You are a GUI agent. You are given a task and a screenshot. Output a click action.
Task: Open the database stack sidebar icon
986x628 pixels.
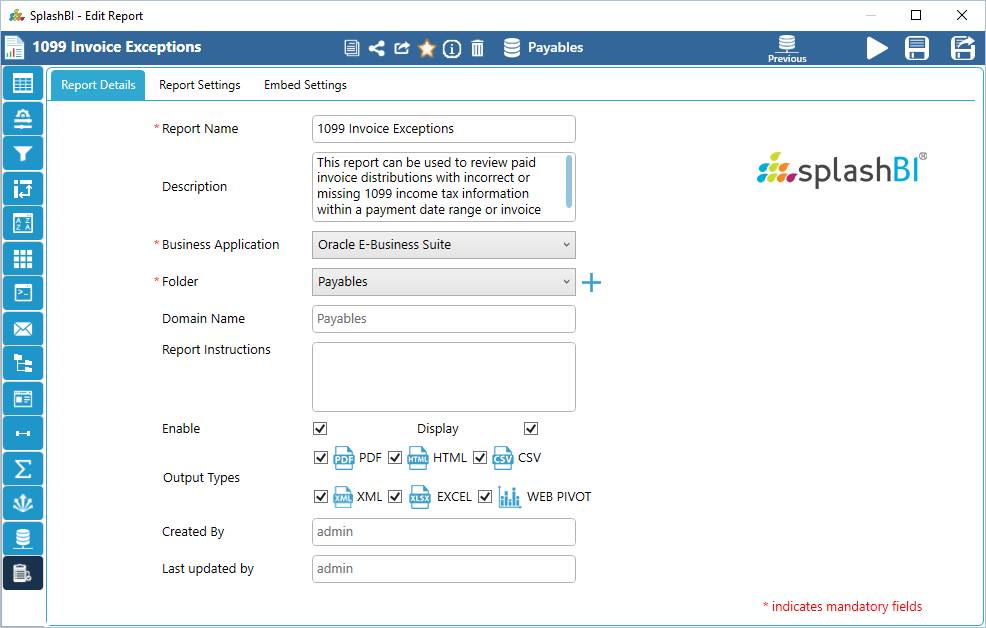click(x=23, y=538)
